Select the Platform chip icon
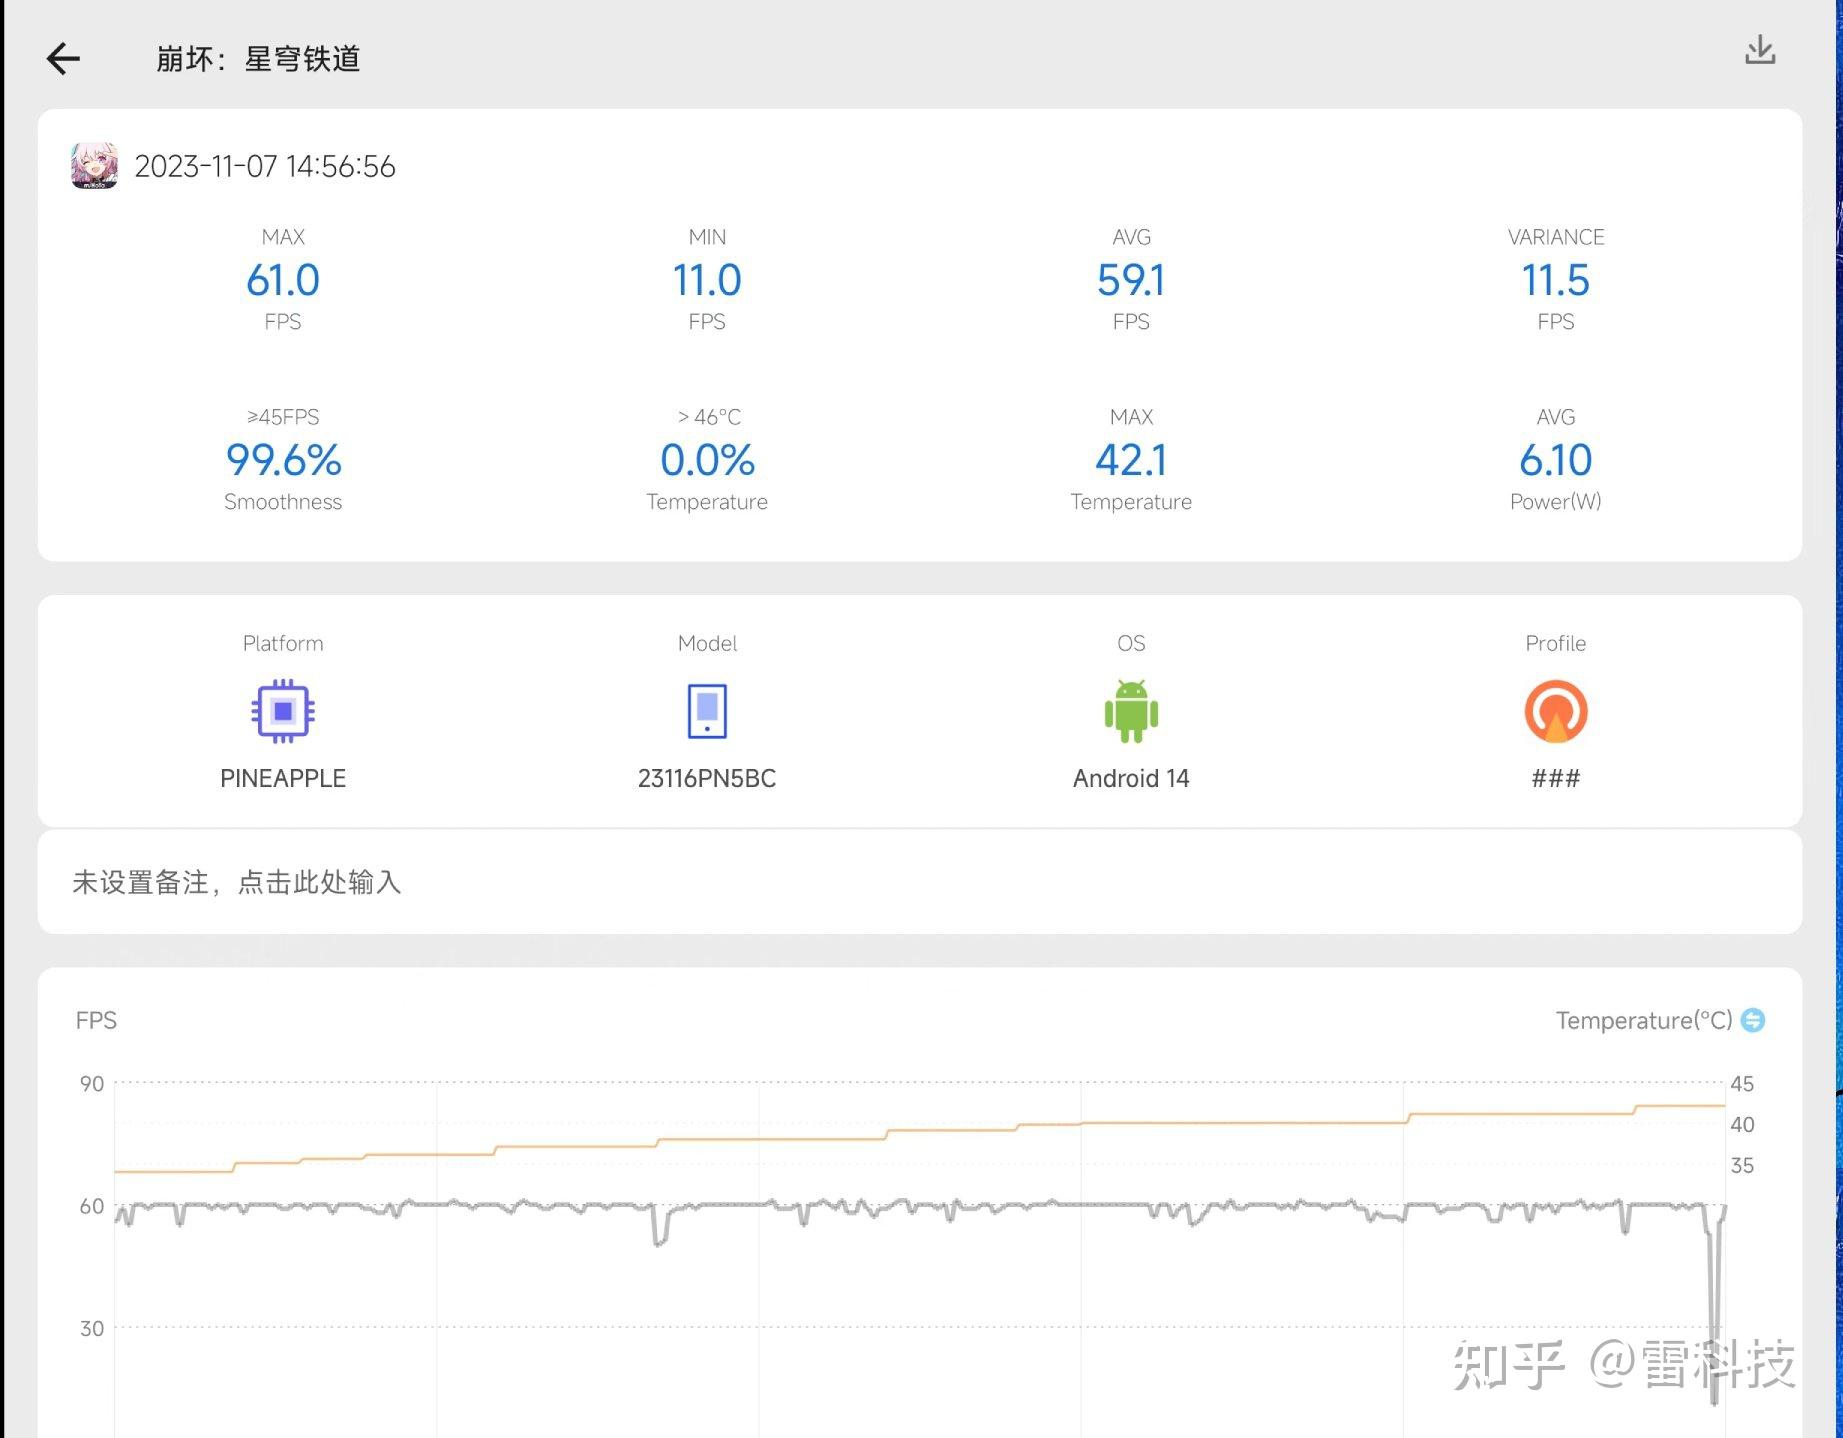Screen dimensions: 1843x1438 click(x=283, y=711)
